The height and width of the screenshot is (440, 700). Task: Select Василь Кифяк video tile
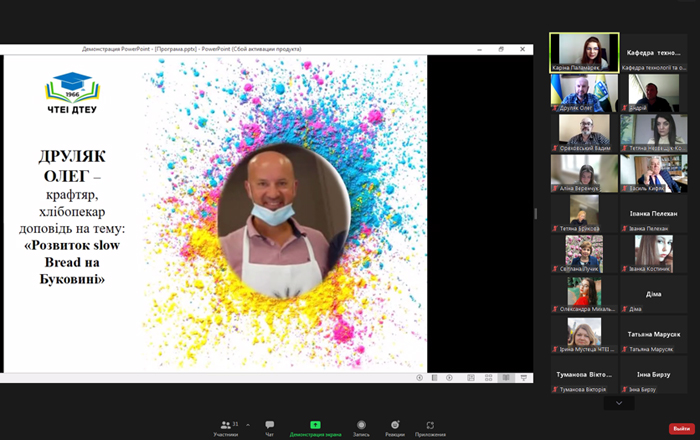[x=654, y=174]
